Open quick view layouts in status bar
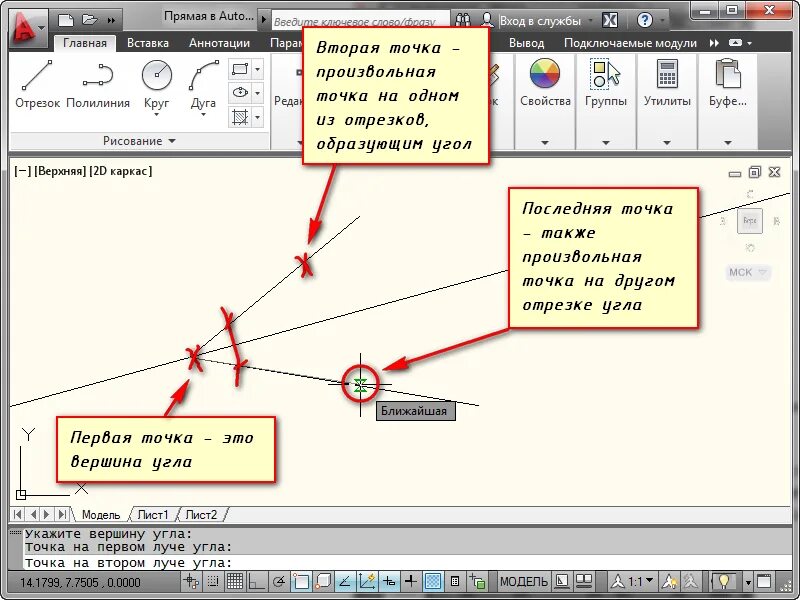 (x=562, y=582)
